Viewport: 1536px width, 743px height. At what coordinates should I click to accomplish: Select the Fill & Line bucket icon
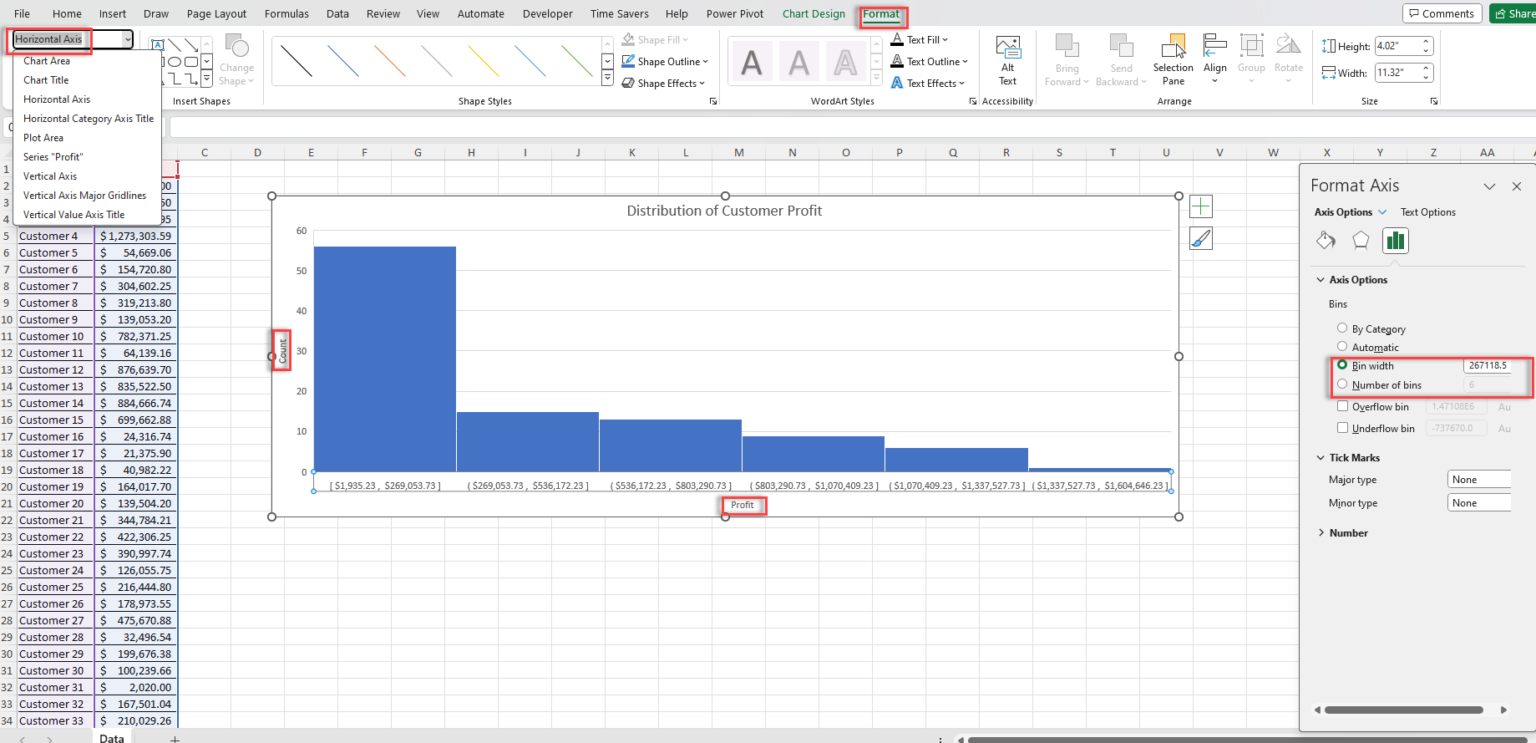(1325, 240)
